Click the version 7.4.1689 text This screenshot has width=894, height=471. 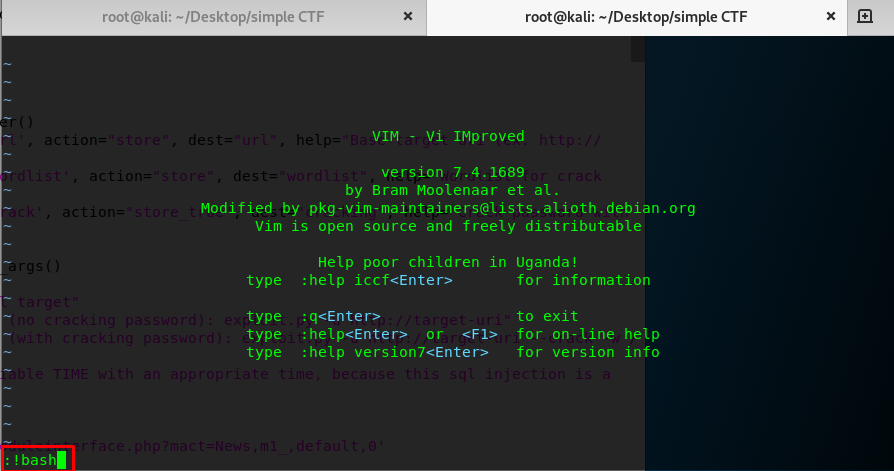[x=453, y=172]
